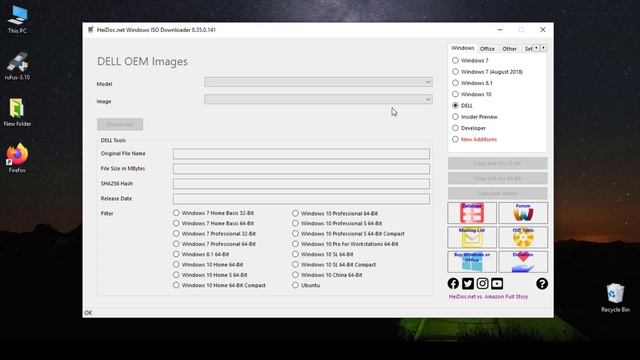Click the HeiDoc app title bar icon

(91, 30)
